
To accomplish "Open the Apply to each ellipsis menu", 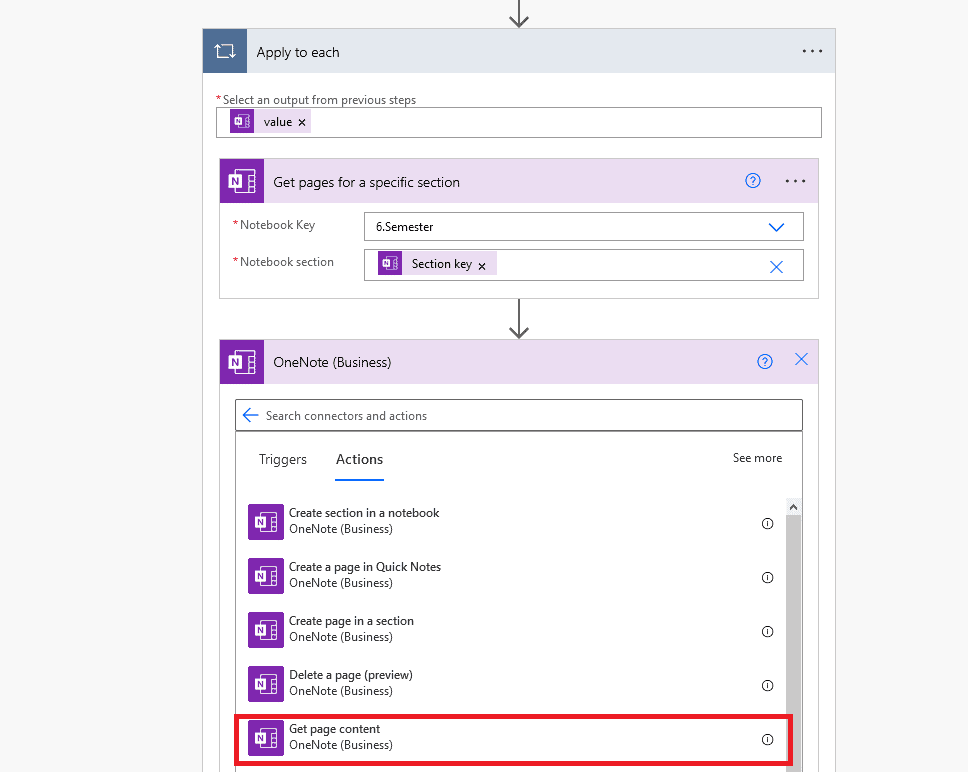I will click(x=812, y=51).
